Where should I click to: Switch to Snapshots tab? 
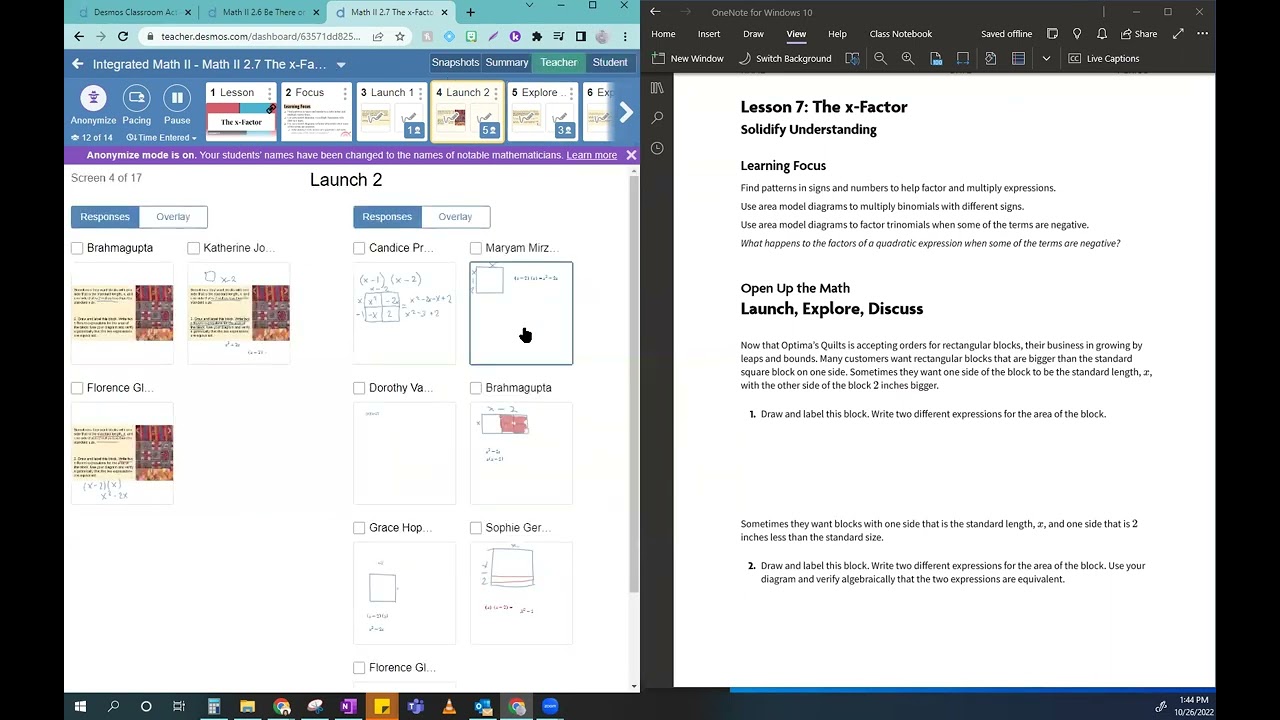coord(455,63)
